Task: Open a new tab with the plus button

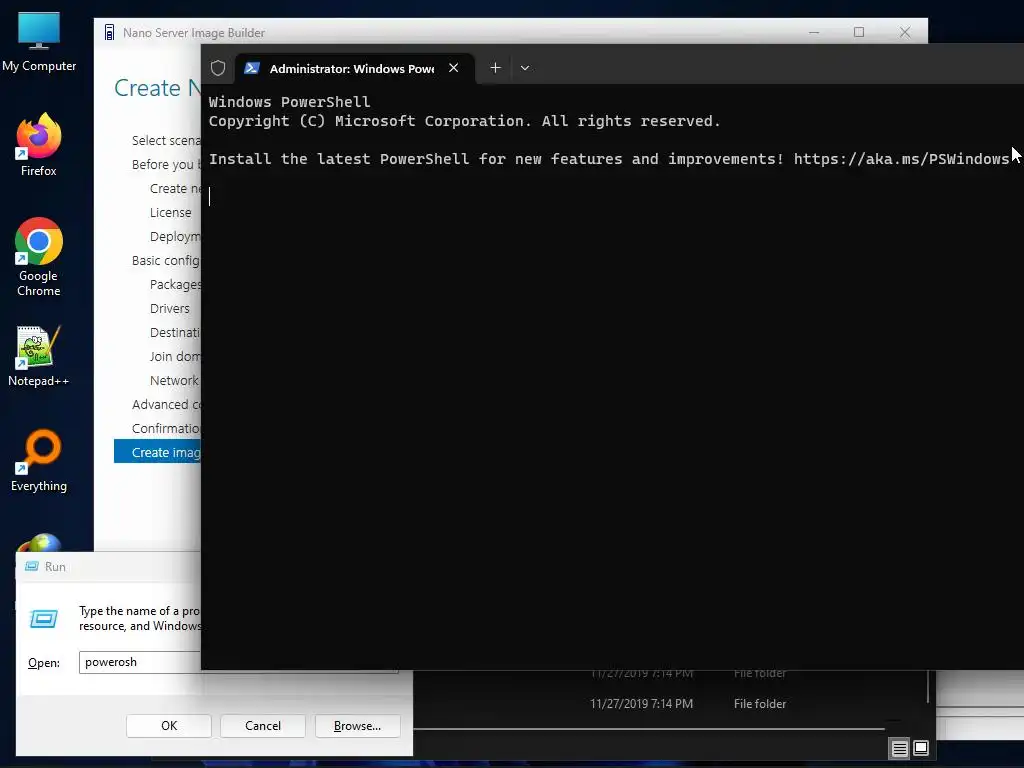Action: pos(496,68)
